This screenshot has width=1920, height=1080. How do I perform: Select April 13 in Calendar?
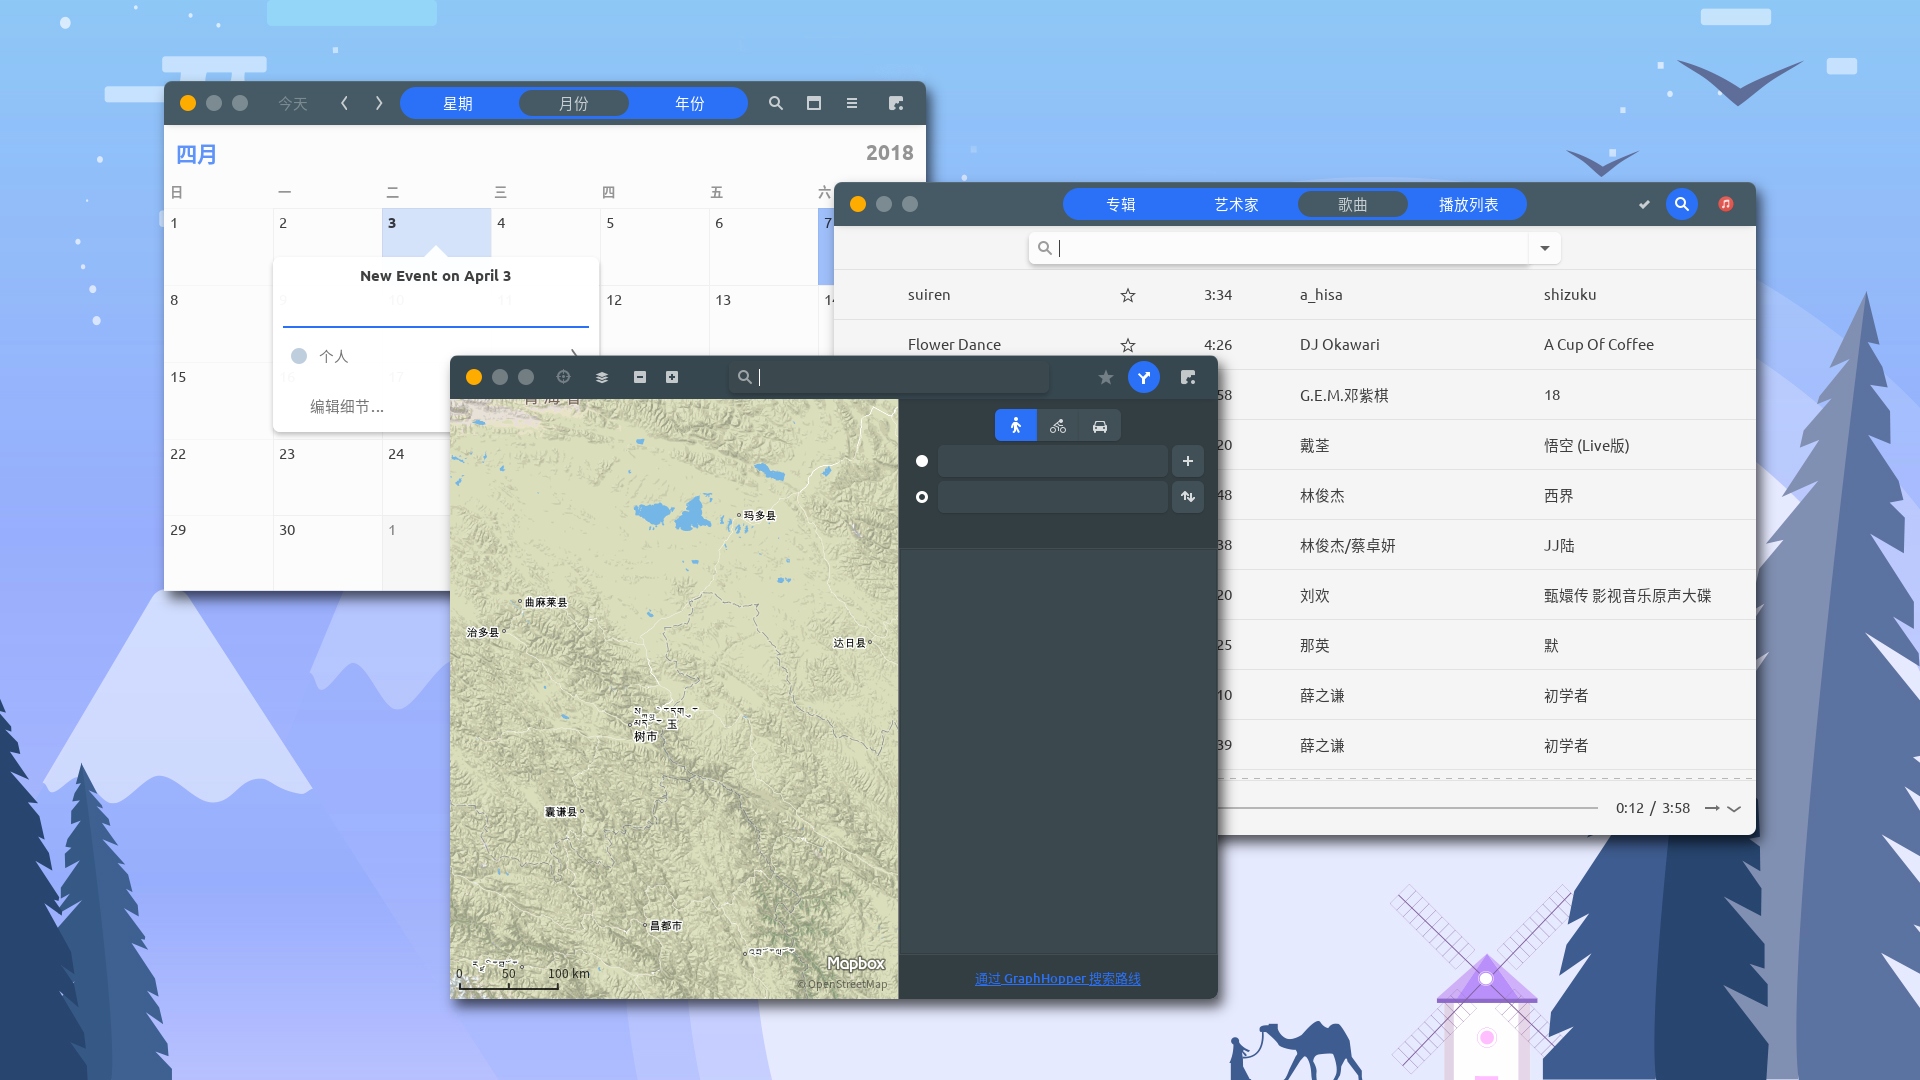coord(763,324)
